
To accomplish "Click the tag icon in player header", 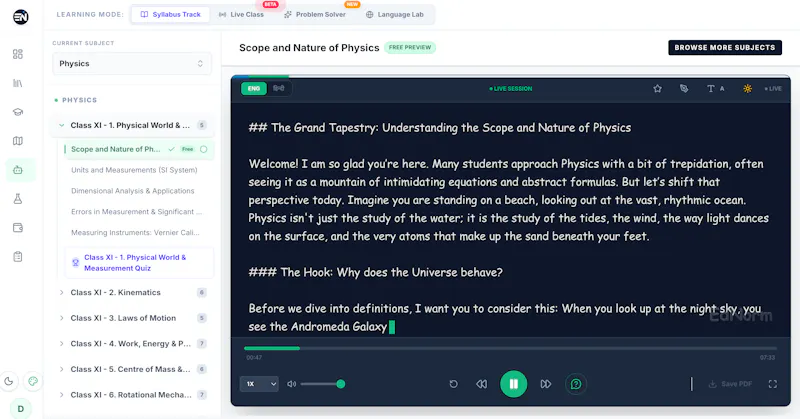I will coord(684,89).
